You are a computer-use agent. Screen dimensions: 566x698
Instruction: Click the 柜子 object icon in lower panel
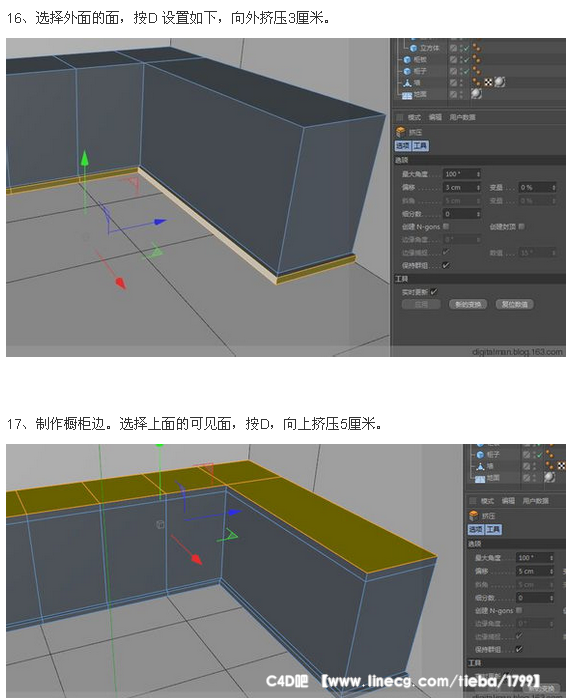tap(480, 455)
